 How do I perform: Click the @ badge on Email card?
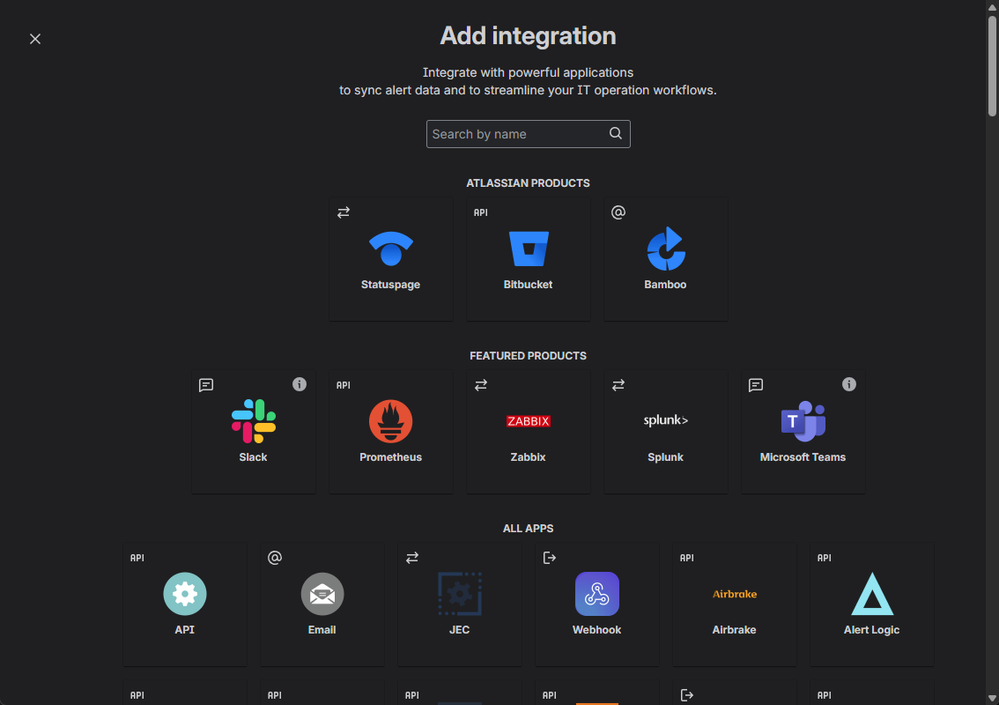[275, 557]
